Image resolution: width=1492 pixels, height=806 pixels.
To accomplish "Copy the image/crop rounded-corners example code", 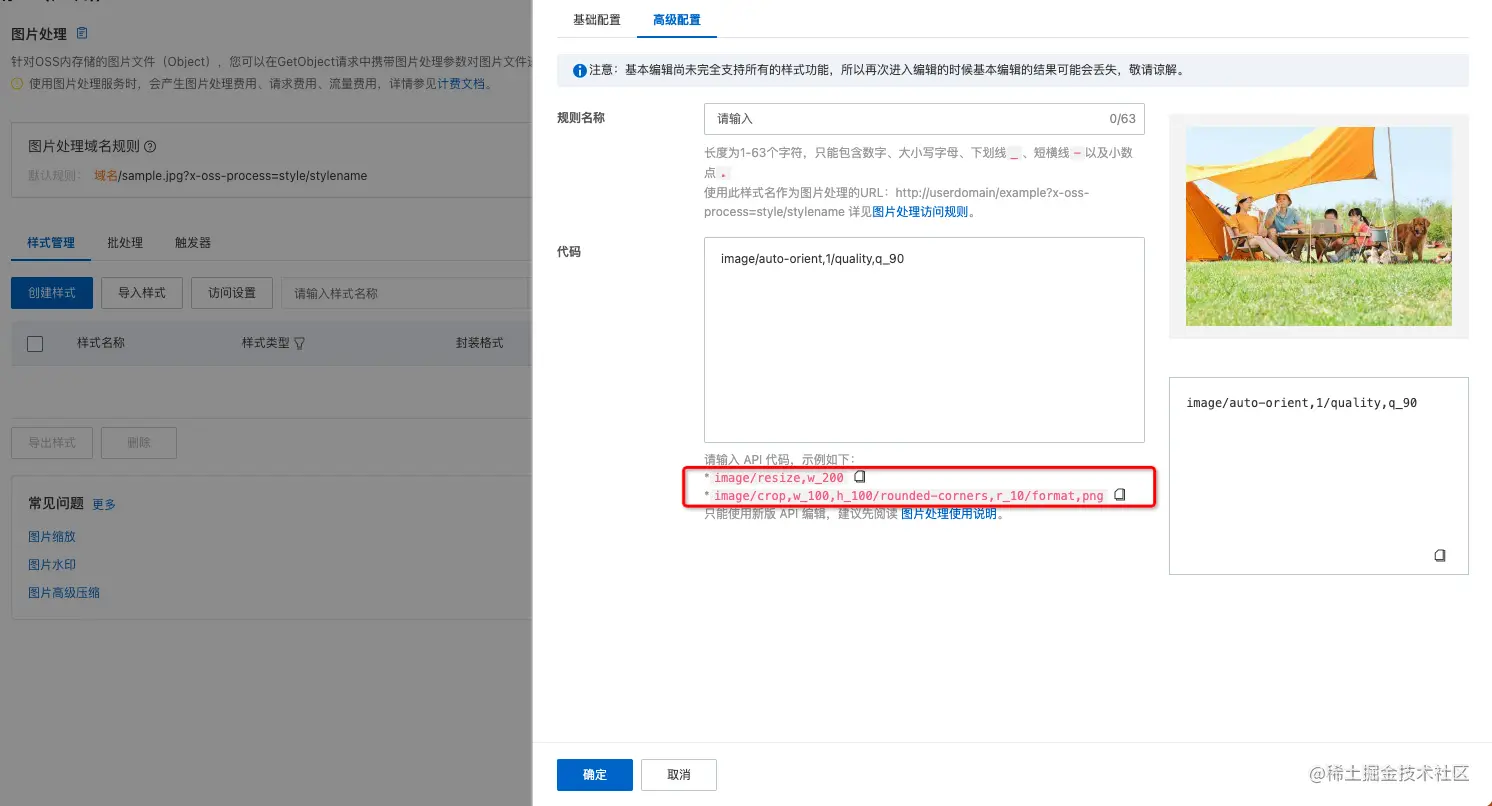I will (1120, 494).
